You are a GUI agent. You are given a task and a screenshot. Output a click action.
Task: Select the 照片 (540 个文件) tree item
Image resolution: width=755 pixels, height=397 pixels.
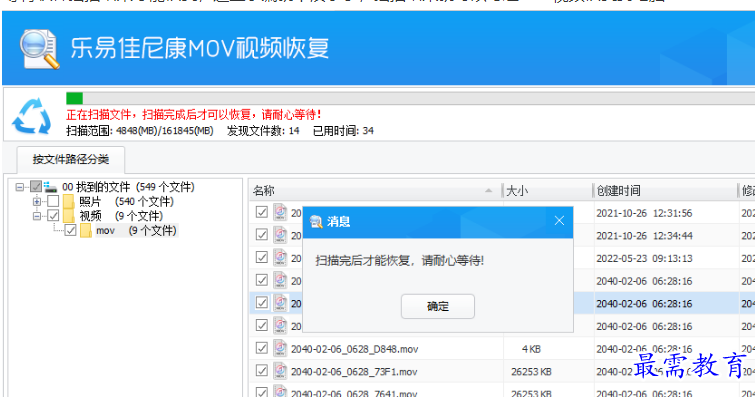126,201
